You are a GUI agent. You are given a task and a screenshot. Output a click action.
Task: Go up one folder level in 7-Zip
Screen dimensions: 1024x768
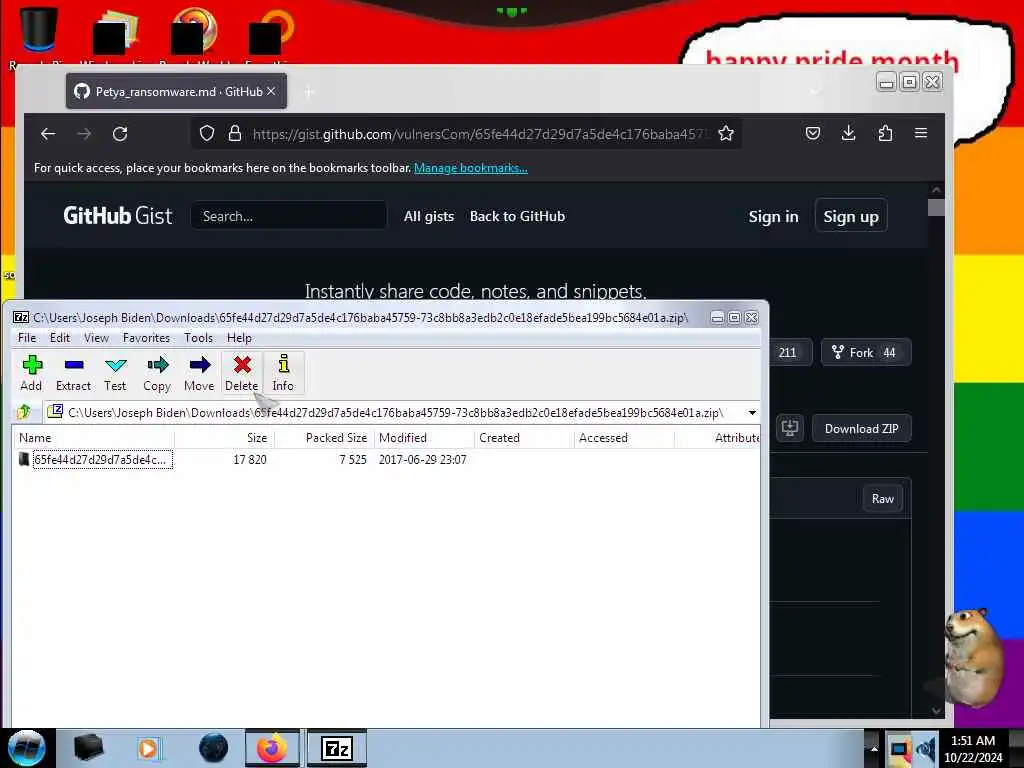click(x=25, y=412)
